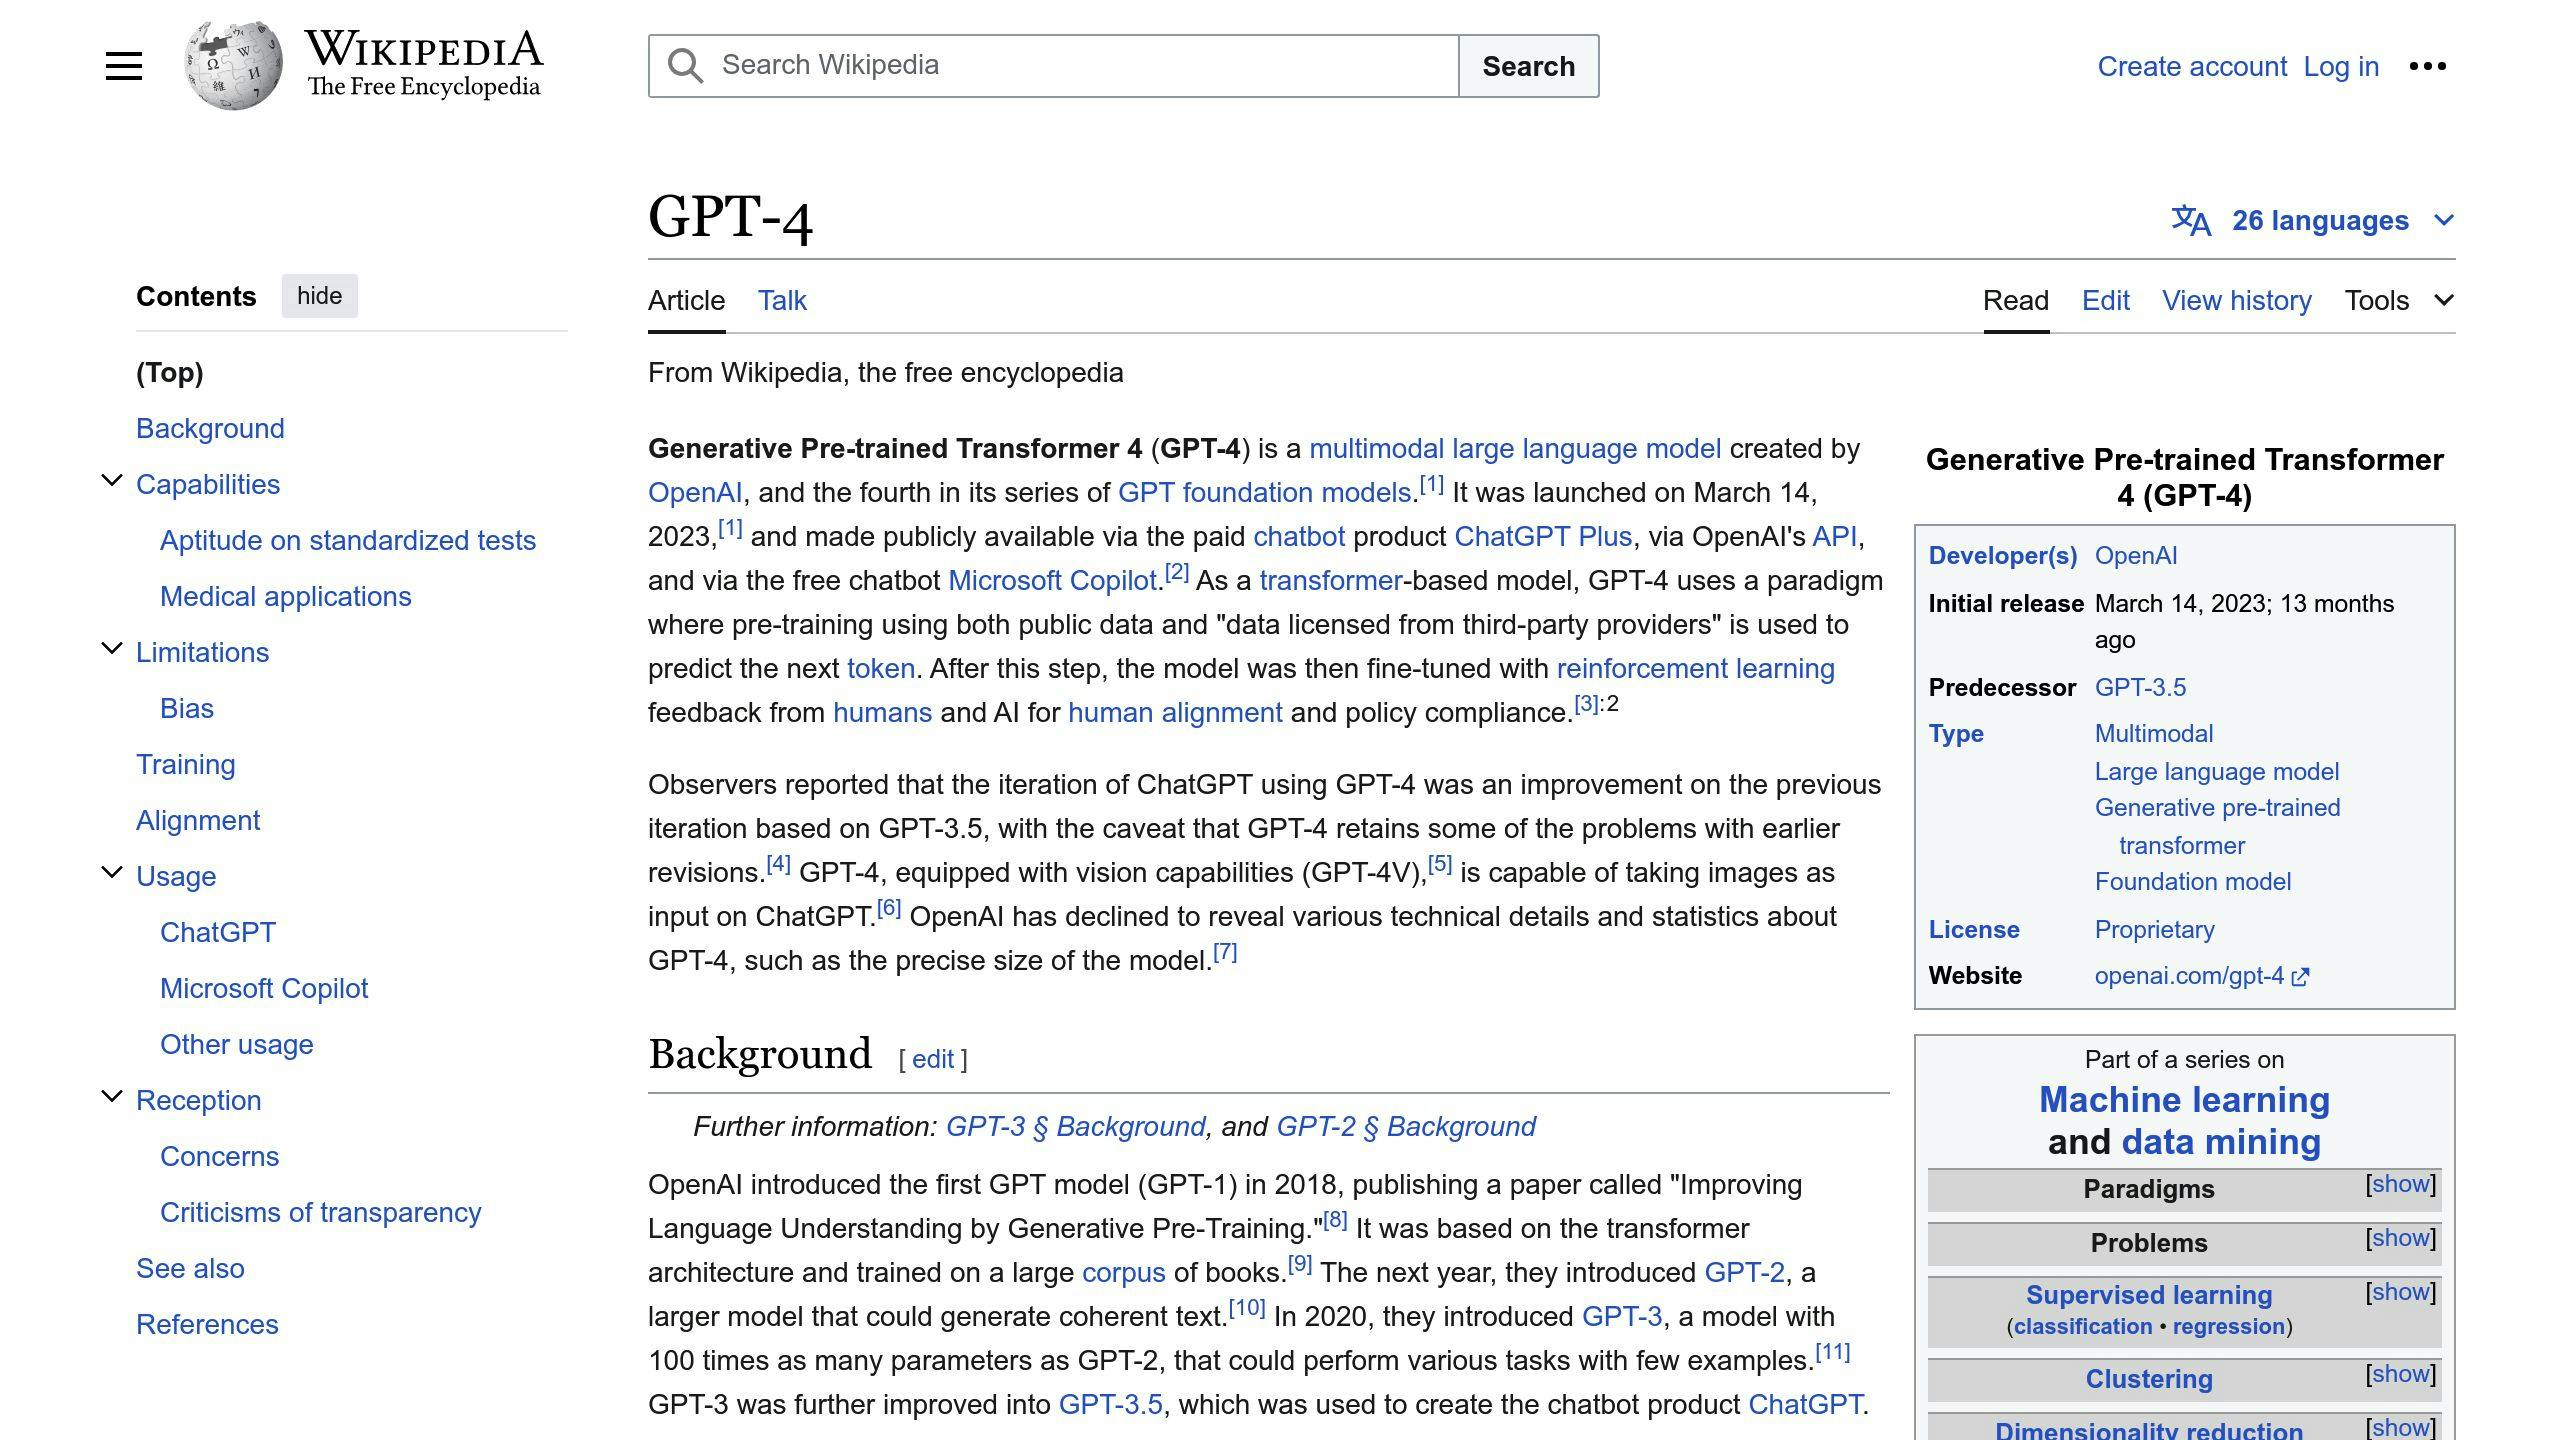Jump to Bias in contents
Image resolution: width=2560 pixels, height=1440 pixels.
187,708
